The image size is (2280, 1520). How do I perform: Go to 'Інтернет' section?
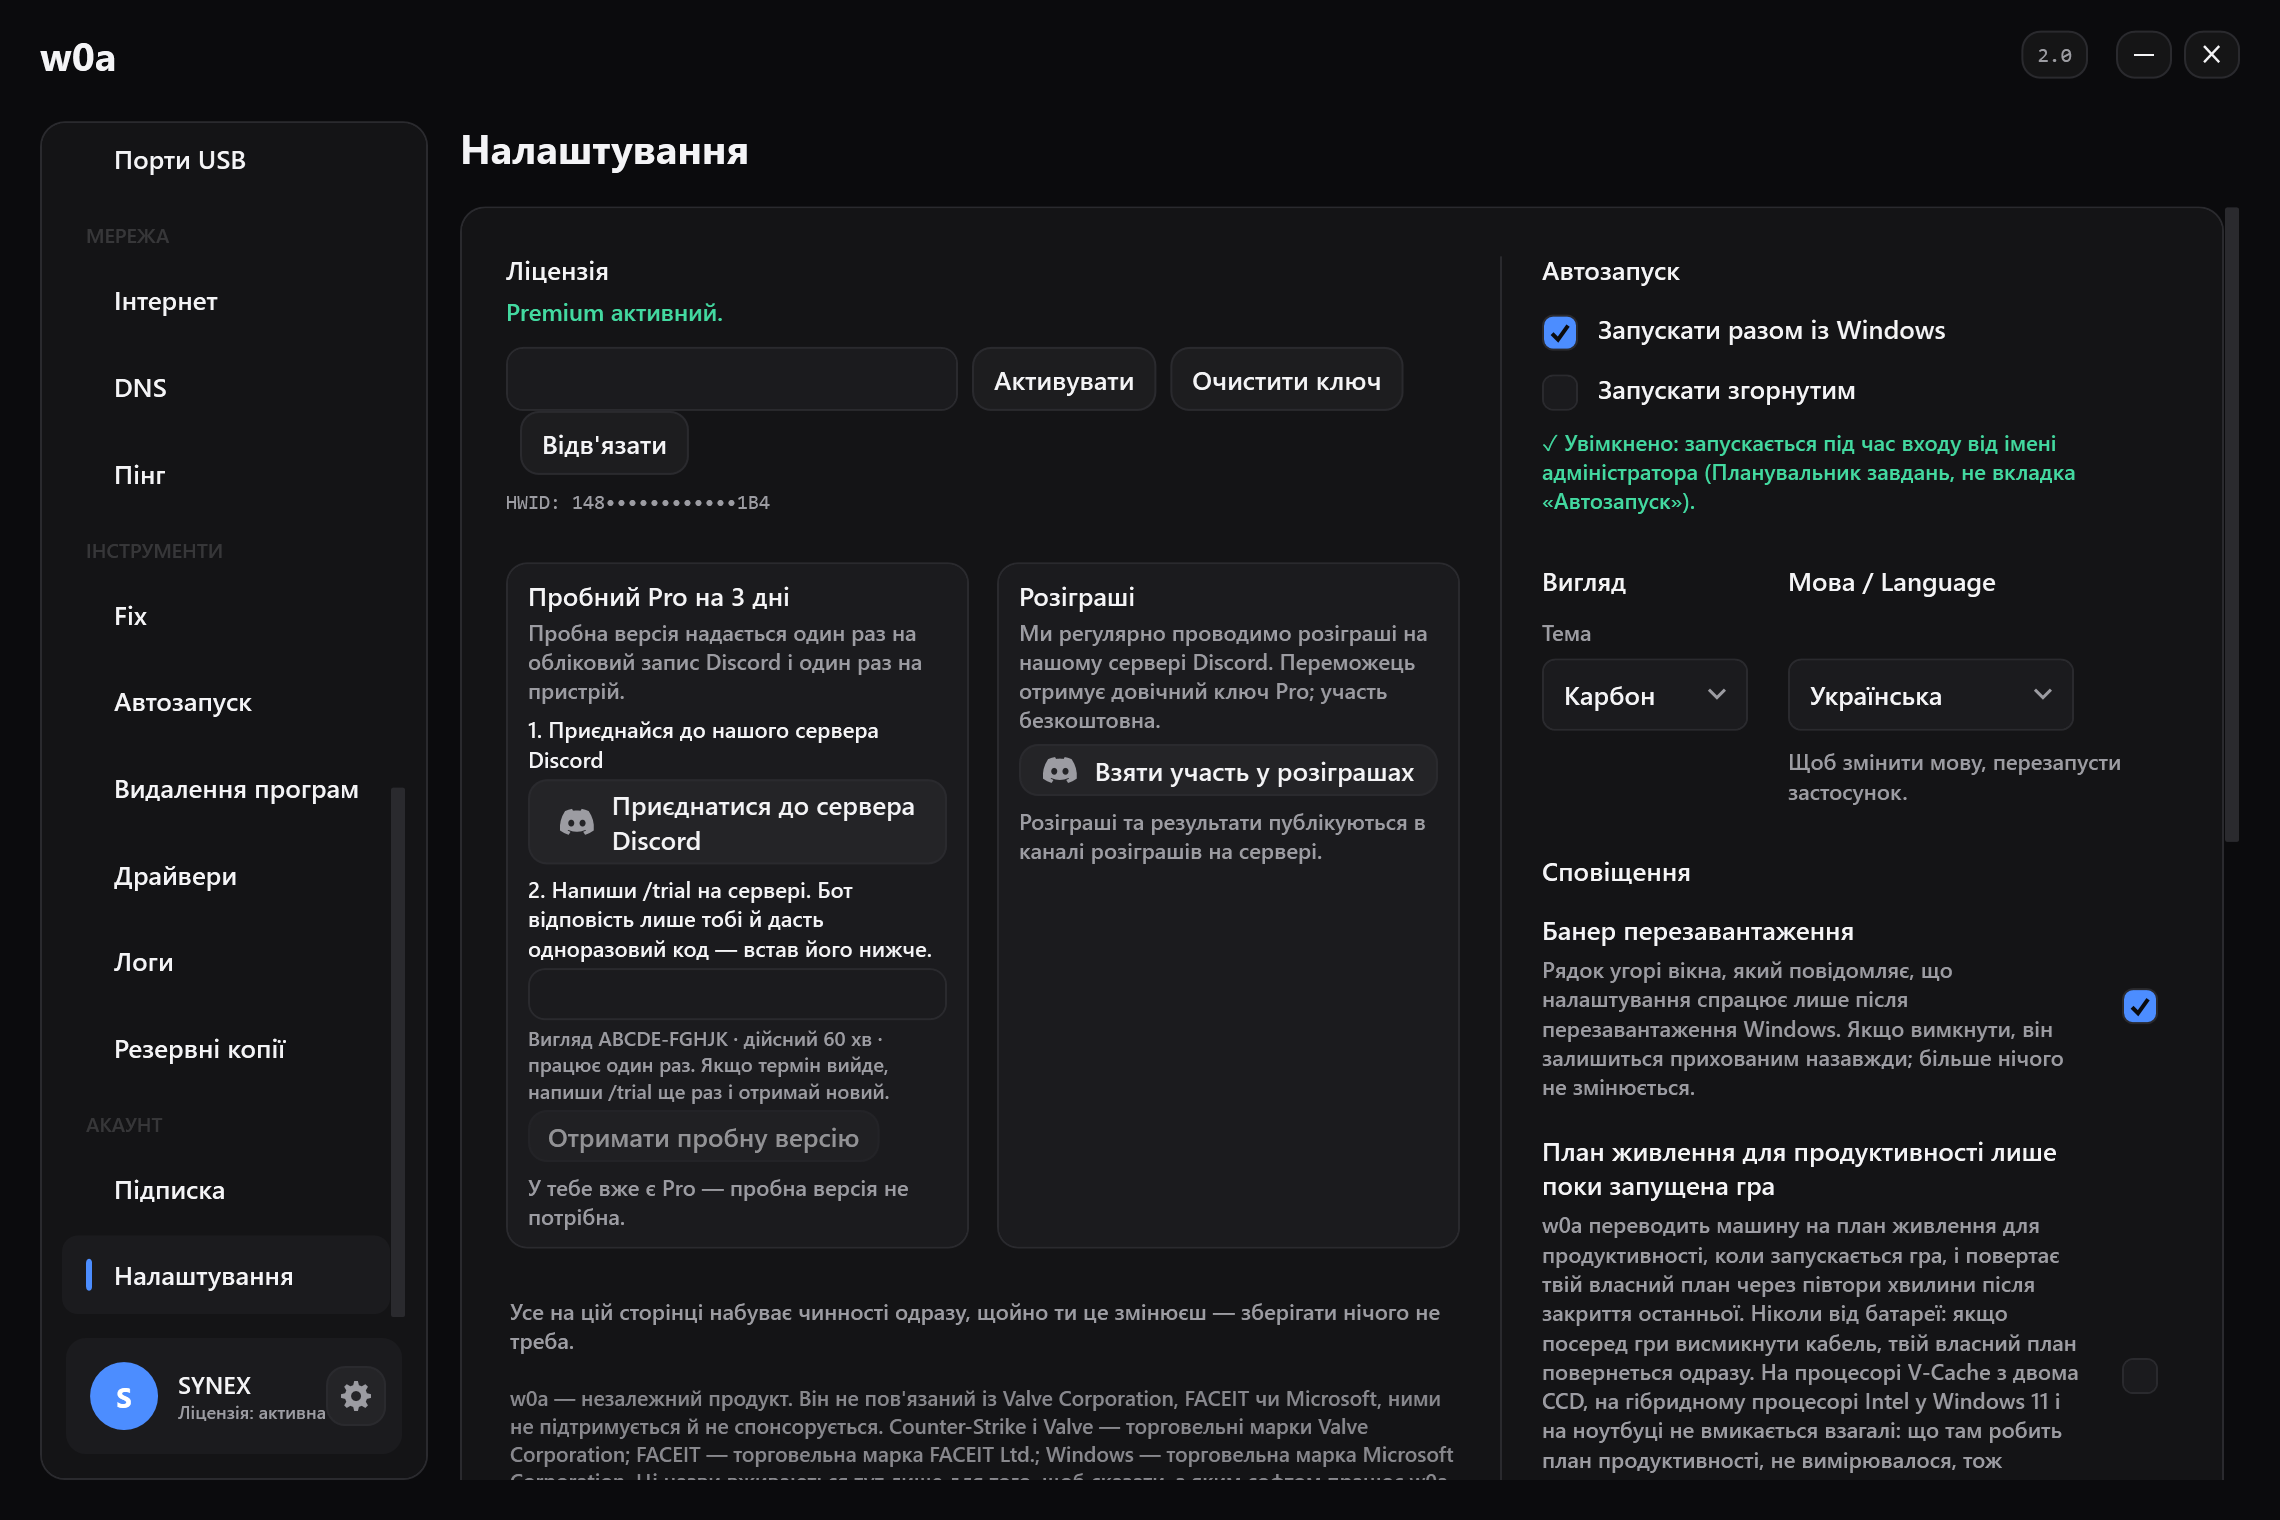[226, 302]
